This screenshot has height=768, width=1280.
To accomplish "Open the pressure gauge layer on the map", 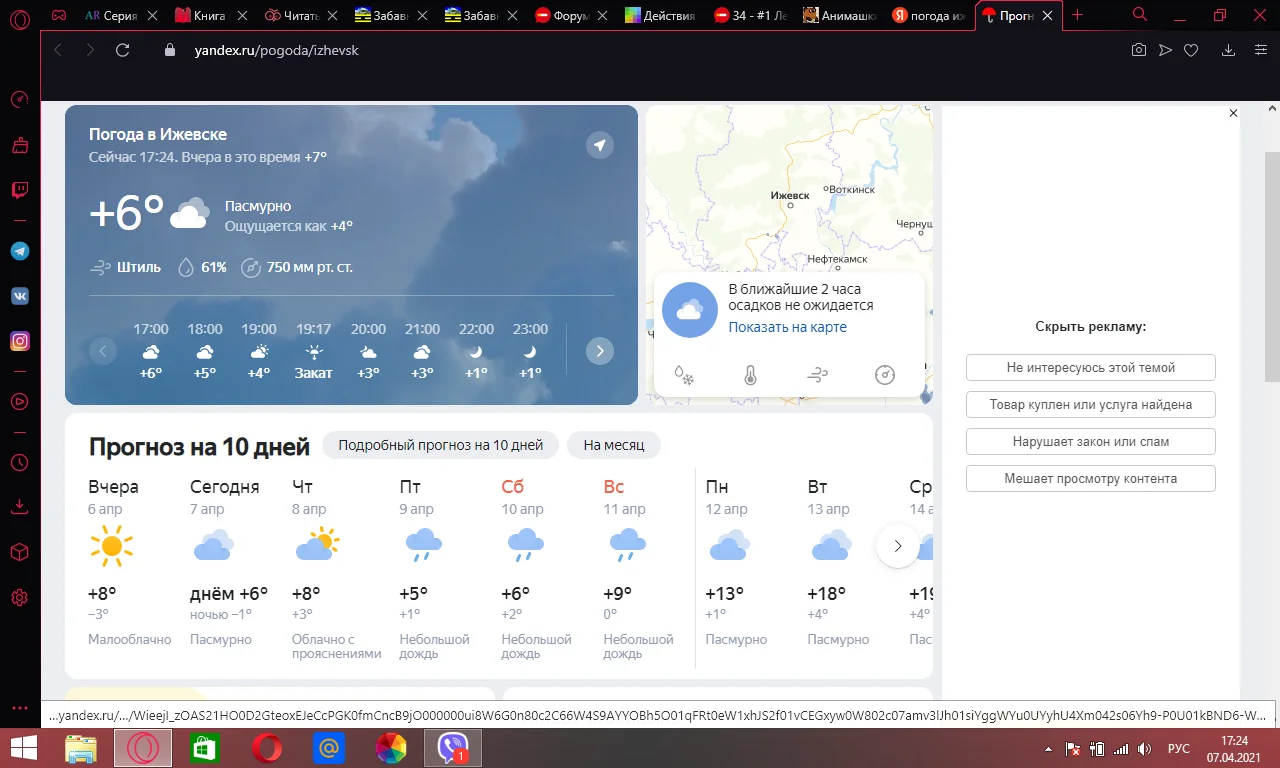I will point(884,374).
